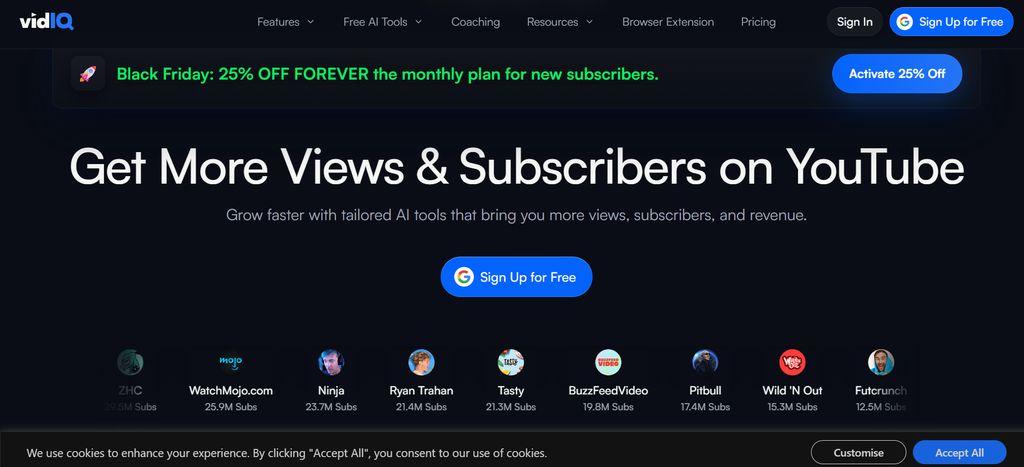This screenshot has height=467, width=1024.
Task: Select the Ninja channel avatar
Action: click(331, 362)
